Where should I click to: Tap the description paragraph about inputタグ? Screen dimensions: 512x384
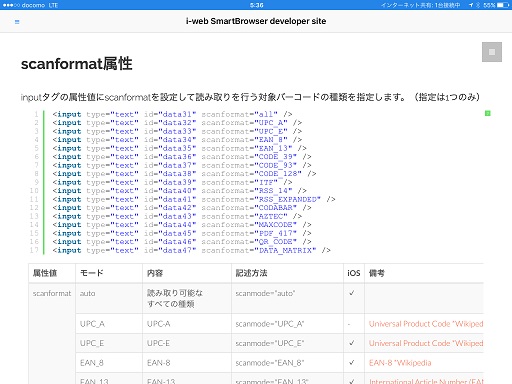pos(250,97)
